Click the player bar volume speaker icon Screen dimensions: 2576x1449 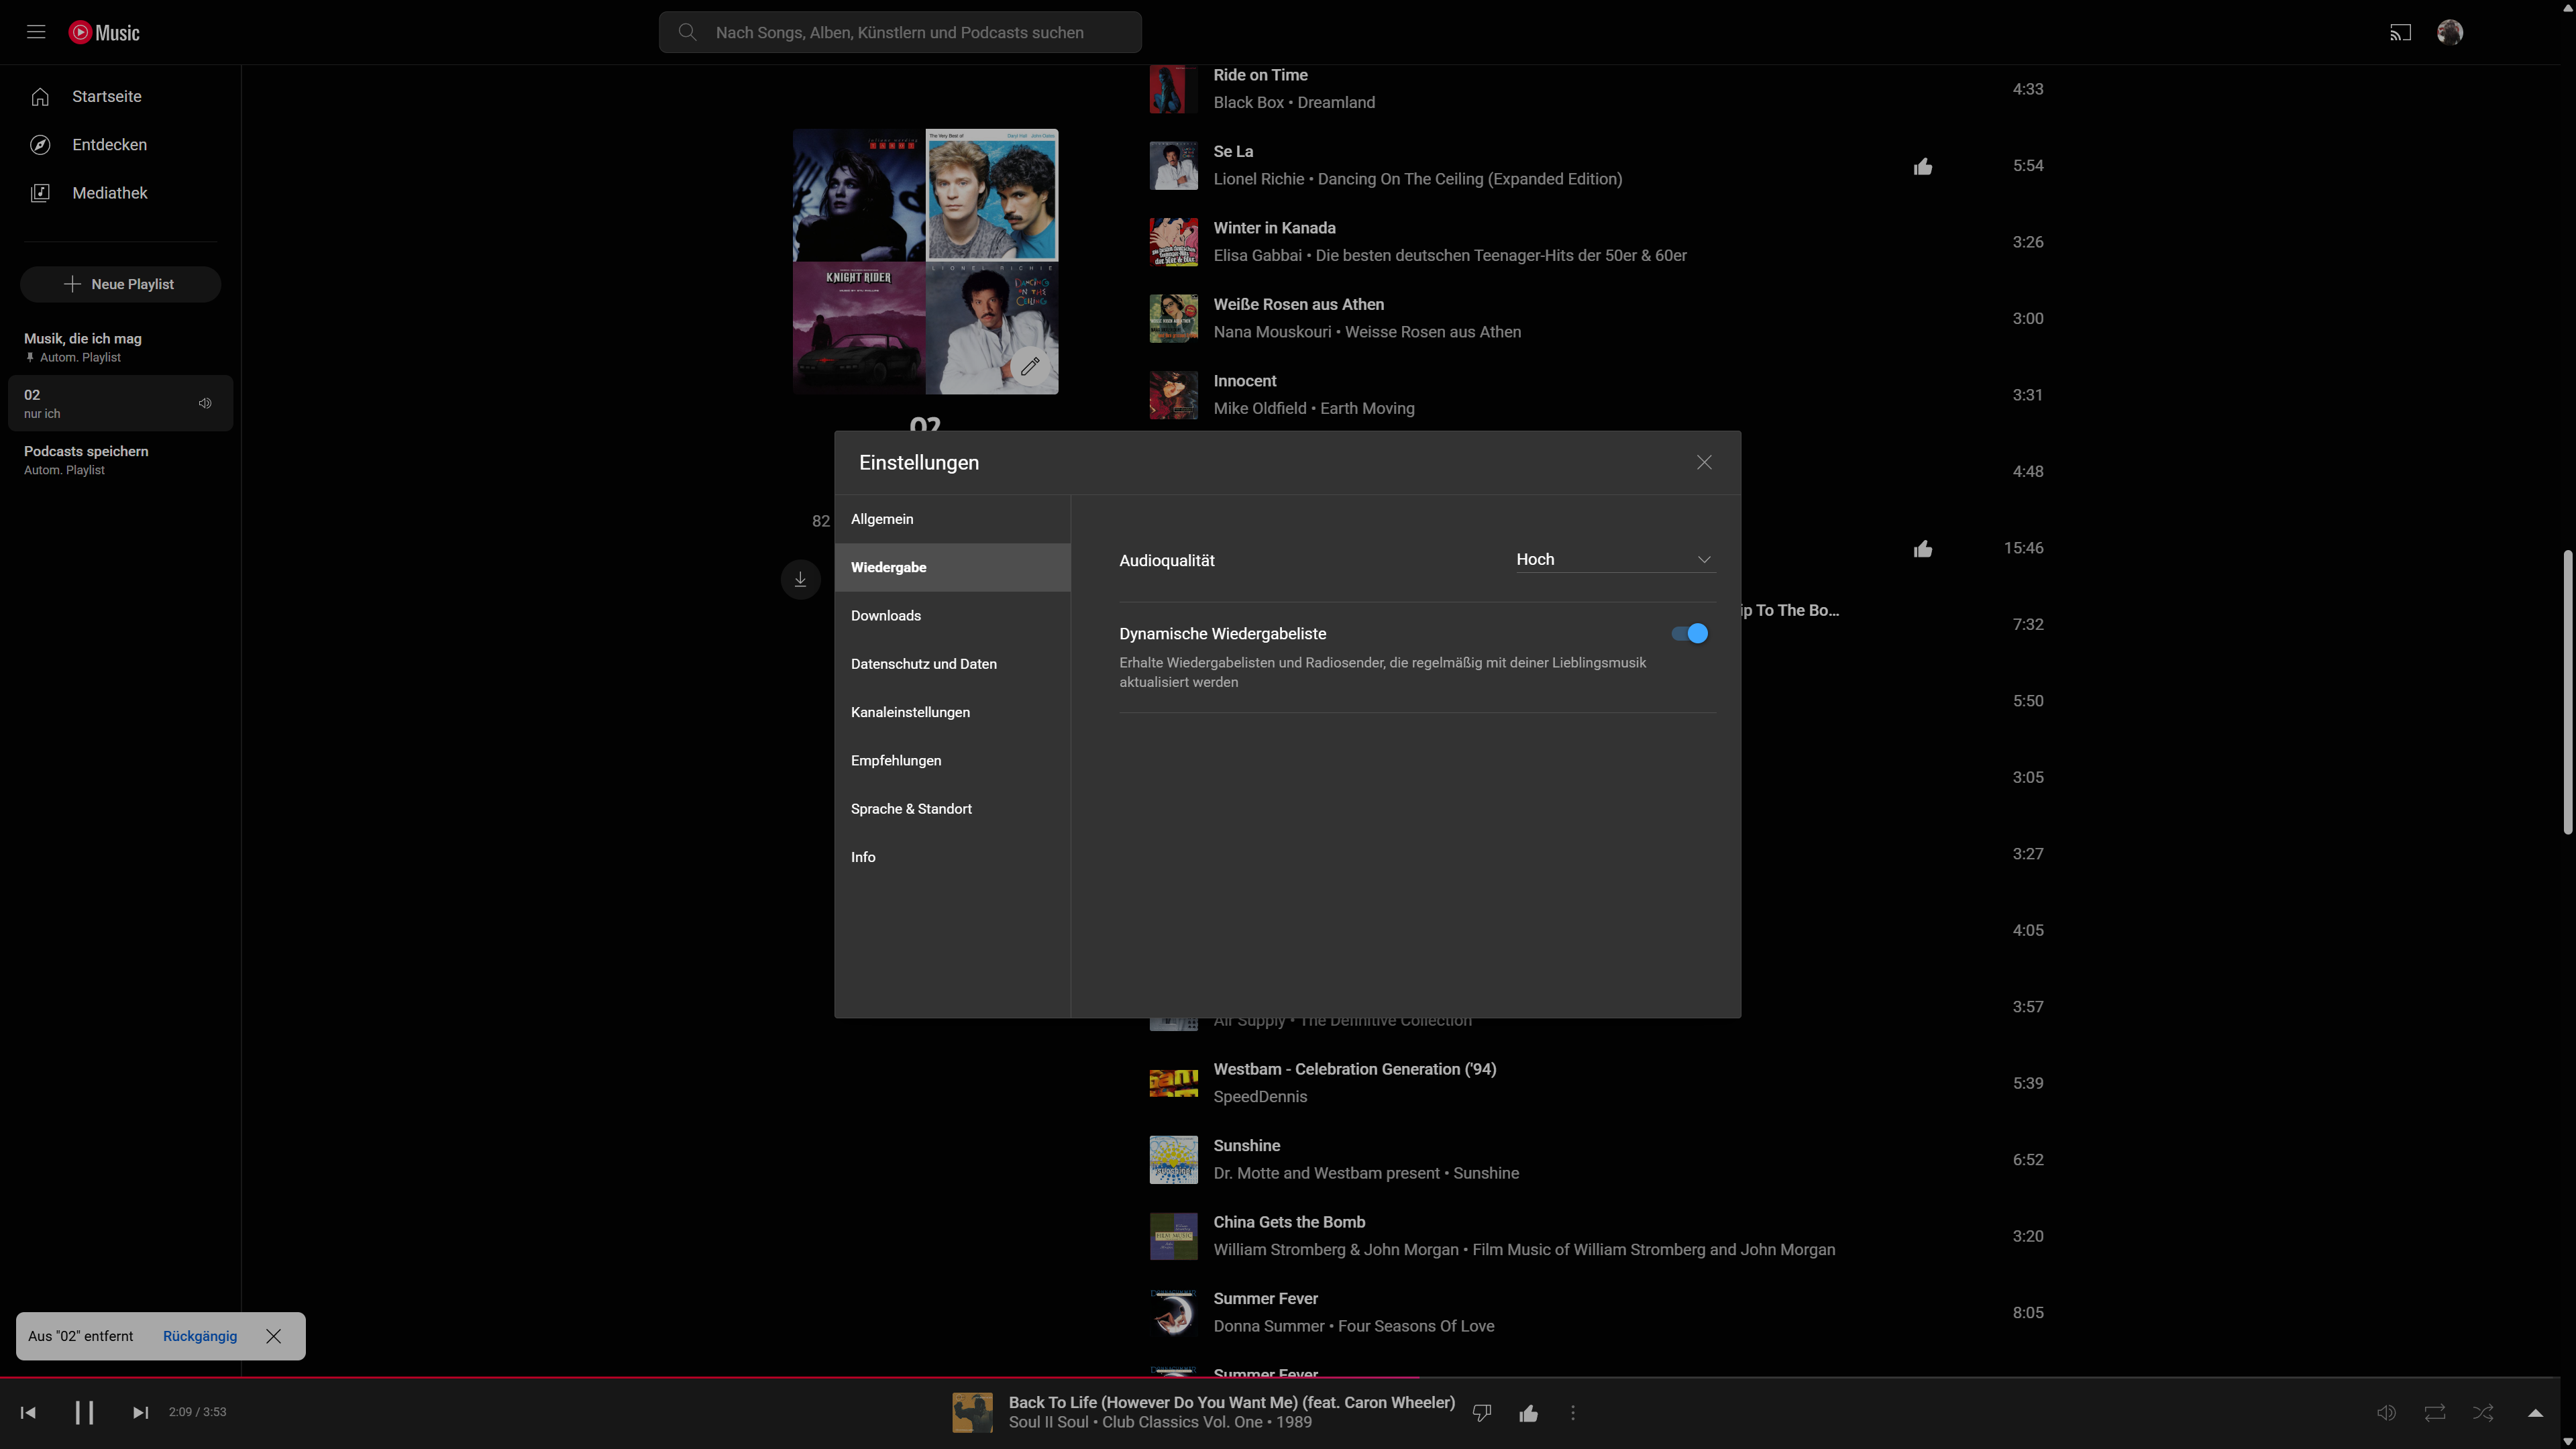pos(2386,1412)
